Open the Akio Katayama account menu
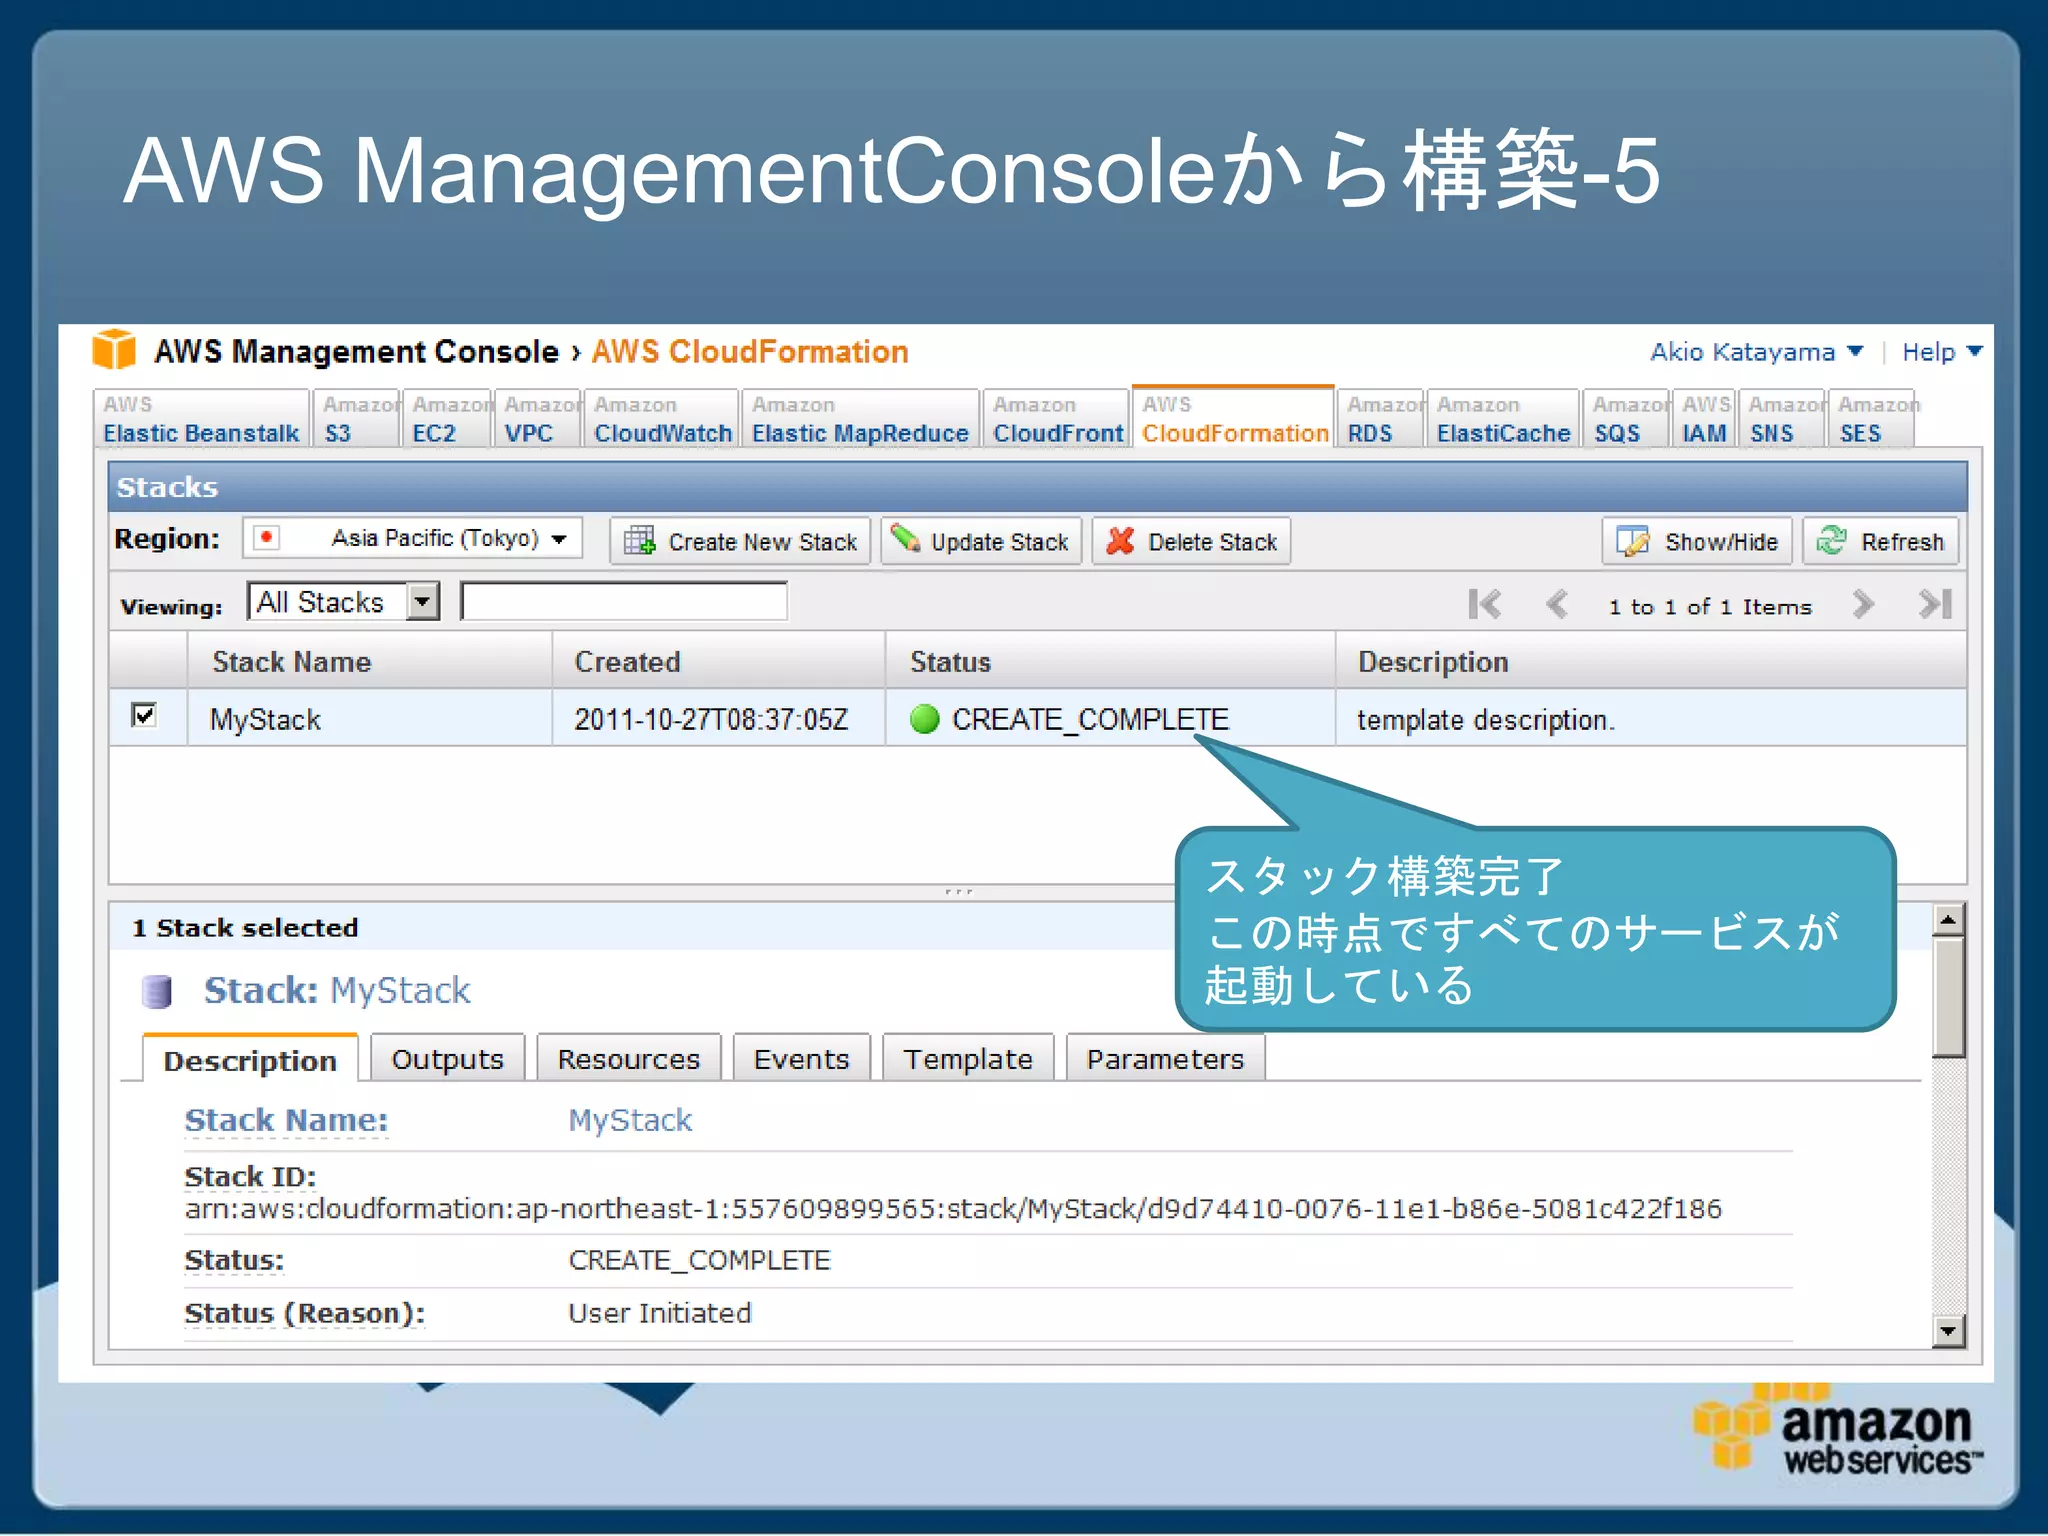 pyautogui.click(x=1757, y=352)
